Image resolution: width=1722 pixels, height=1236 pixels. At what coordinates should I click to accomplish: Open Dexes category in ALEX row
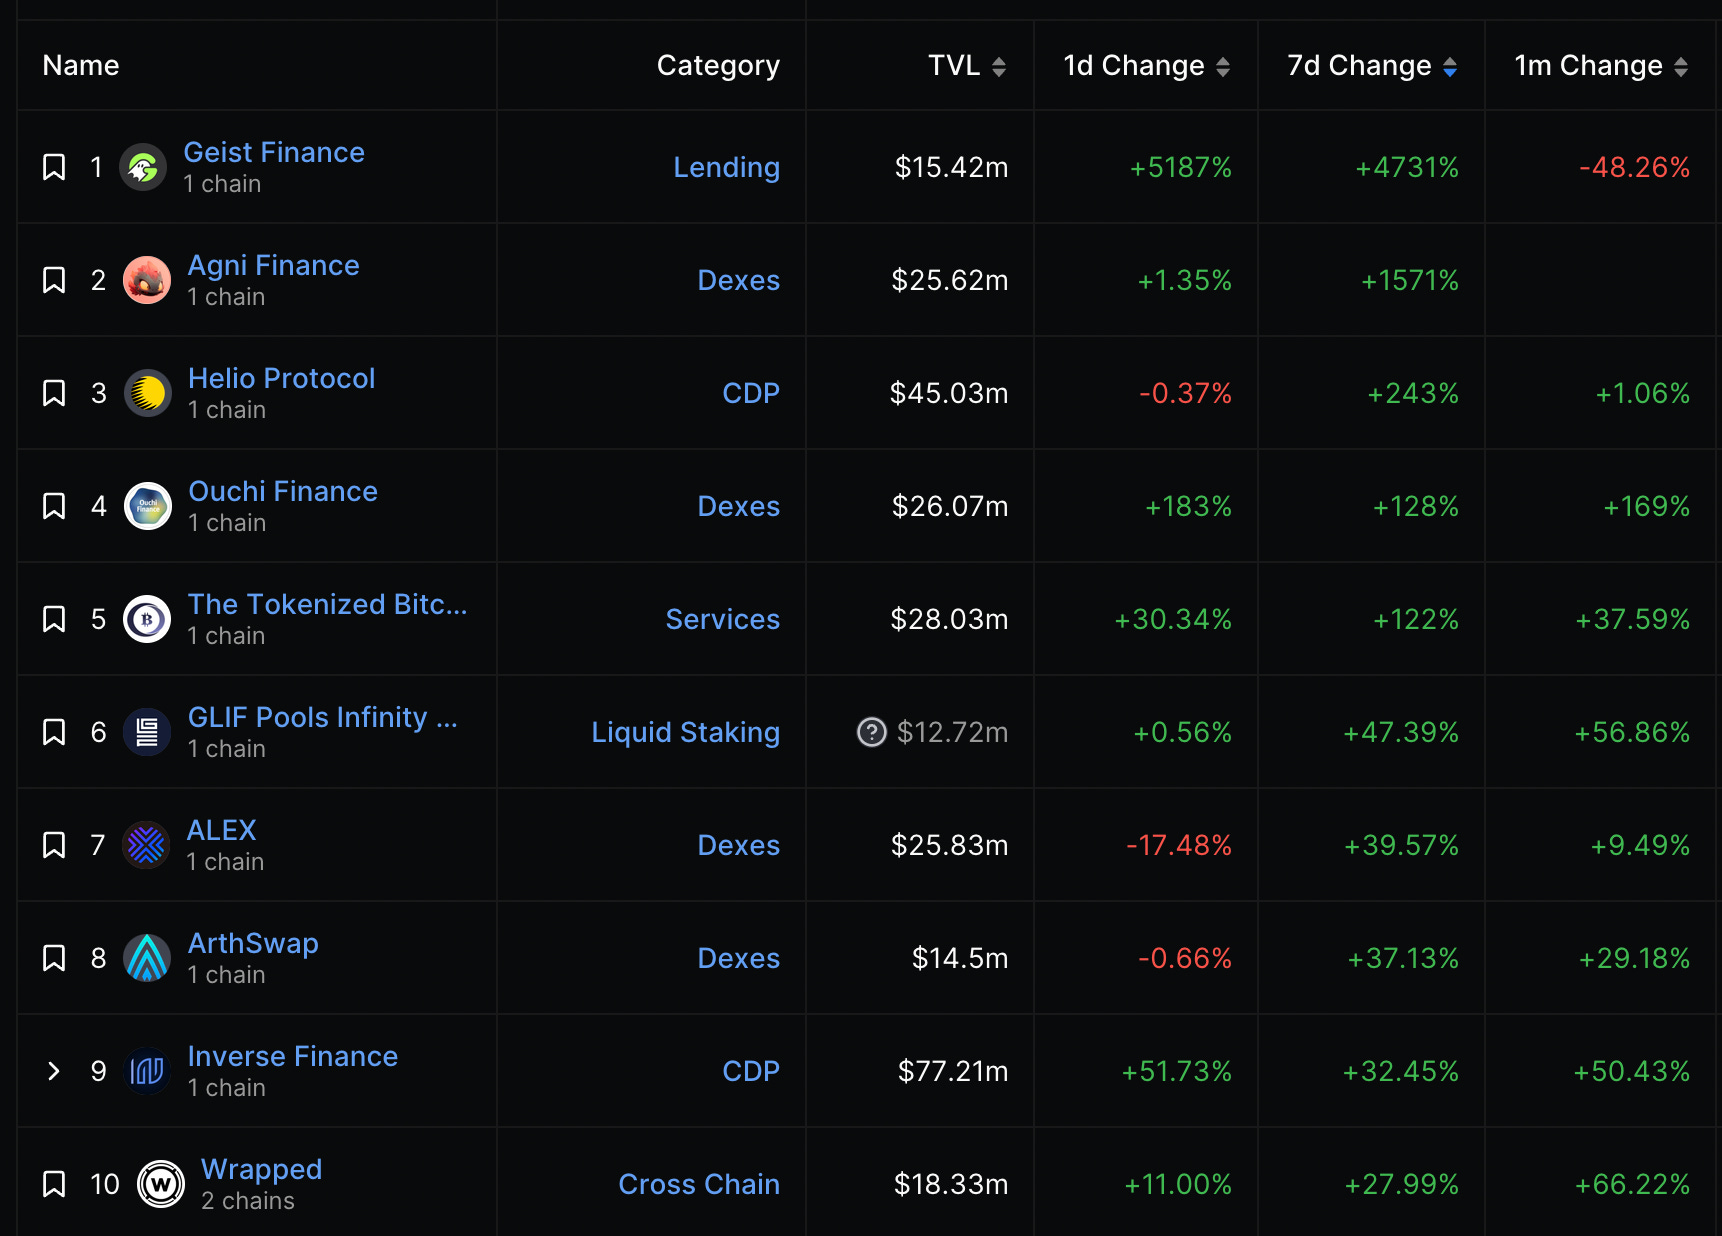[738, 845]
